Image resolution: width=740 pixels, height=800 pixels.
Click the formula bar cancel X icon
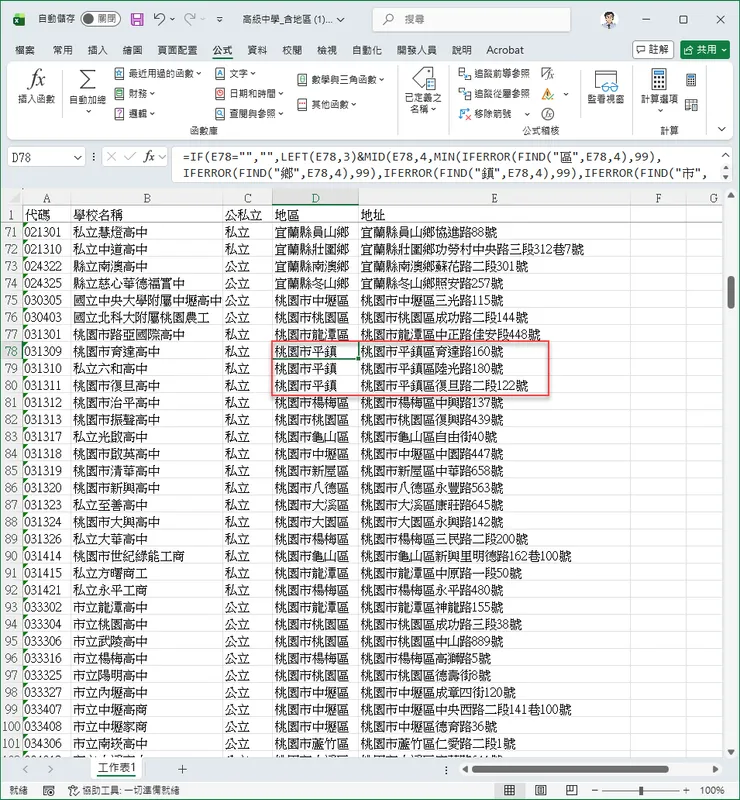(x=112, y=157)
